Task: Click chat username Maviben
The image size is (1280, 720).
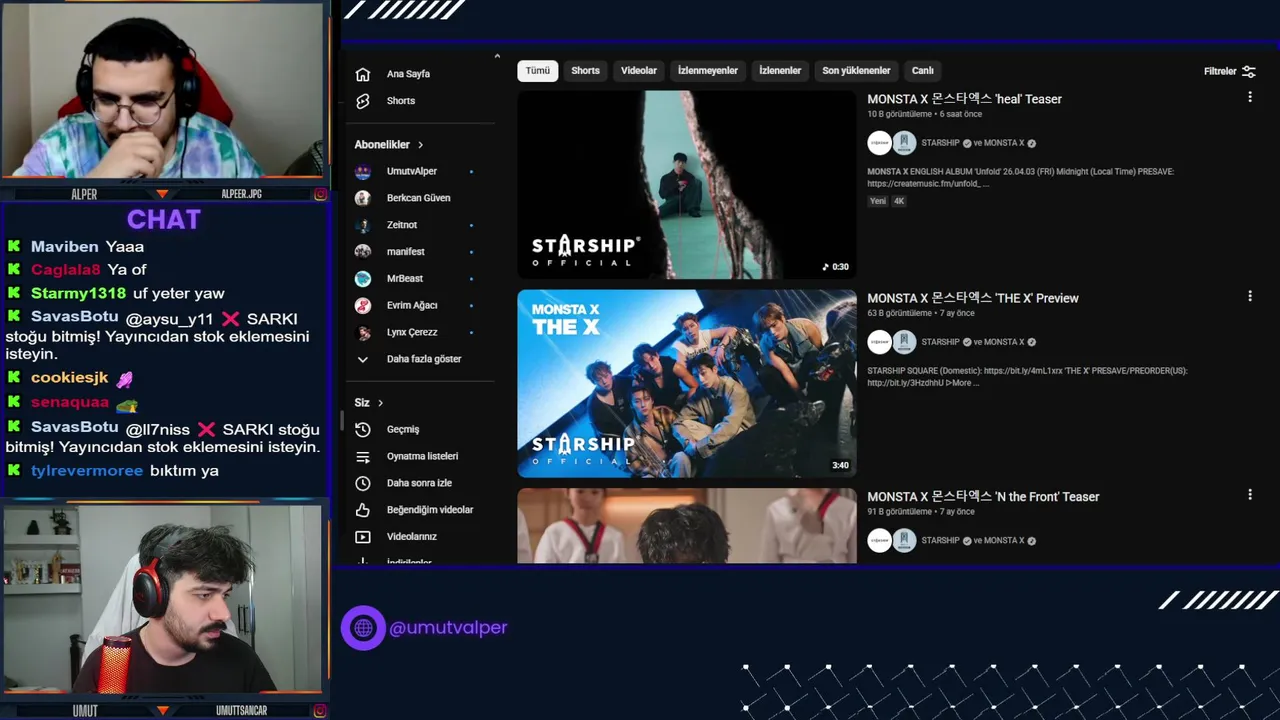Action: pos(65,247)
